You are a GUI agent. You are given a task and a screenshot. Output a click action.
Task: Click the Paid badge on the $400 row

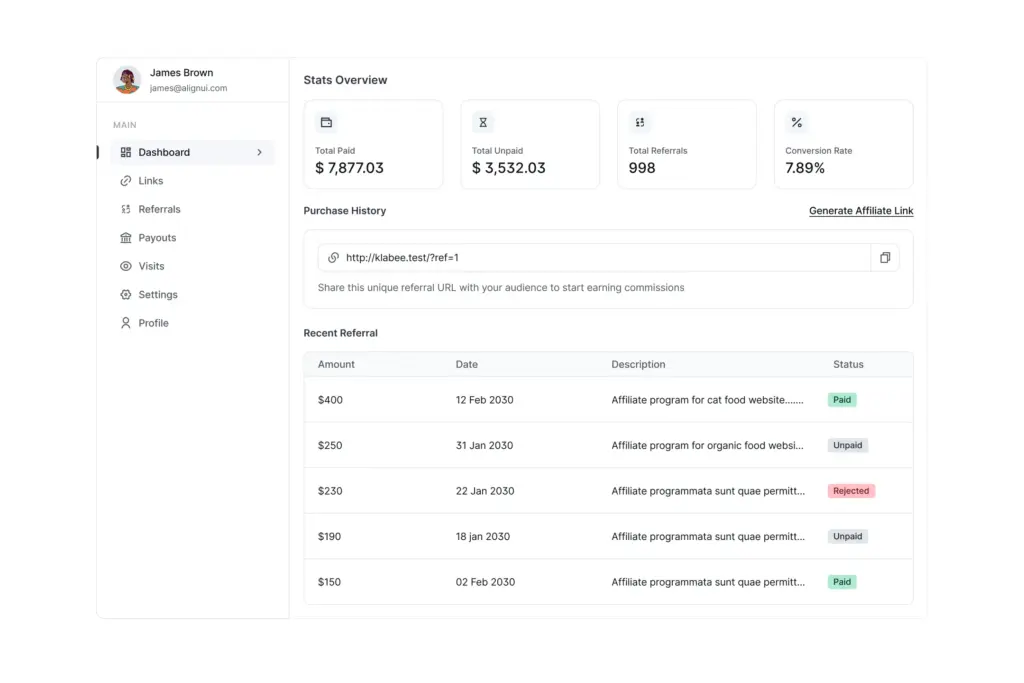coord(841,399)
